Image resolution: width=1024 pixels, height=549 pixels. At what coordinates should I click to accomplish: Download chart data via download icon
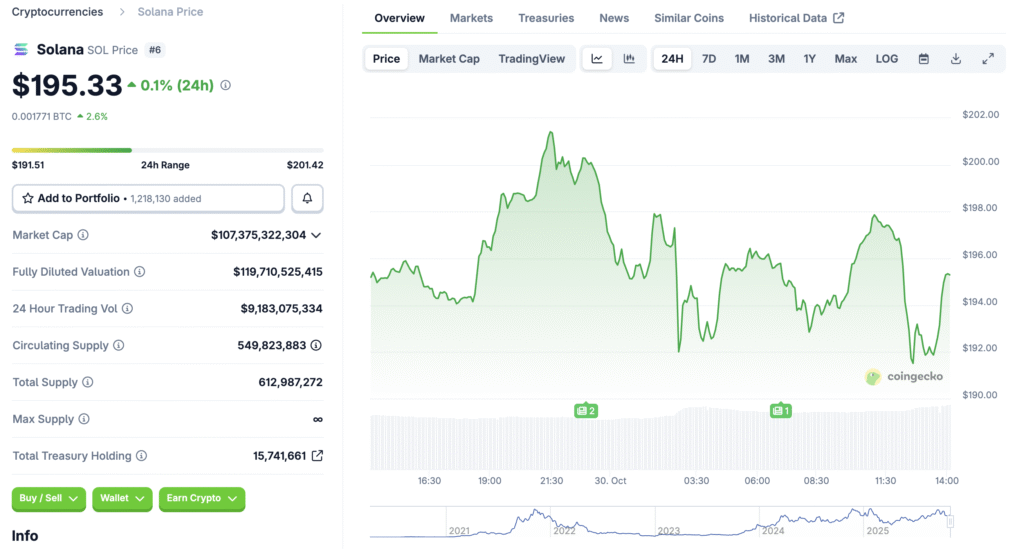click(956, 59)
